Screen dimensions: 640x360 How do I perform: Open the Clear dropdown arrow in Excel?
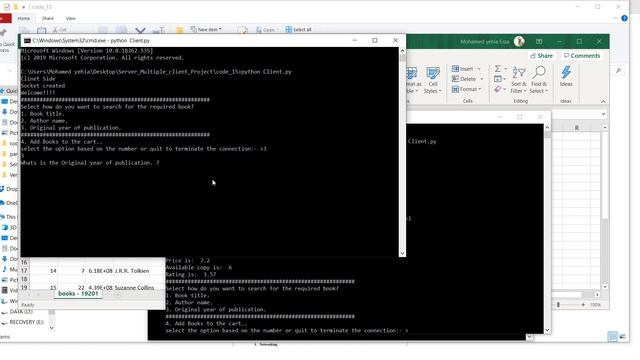[505, 89]
